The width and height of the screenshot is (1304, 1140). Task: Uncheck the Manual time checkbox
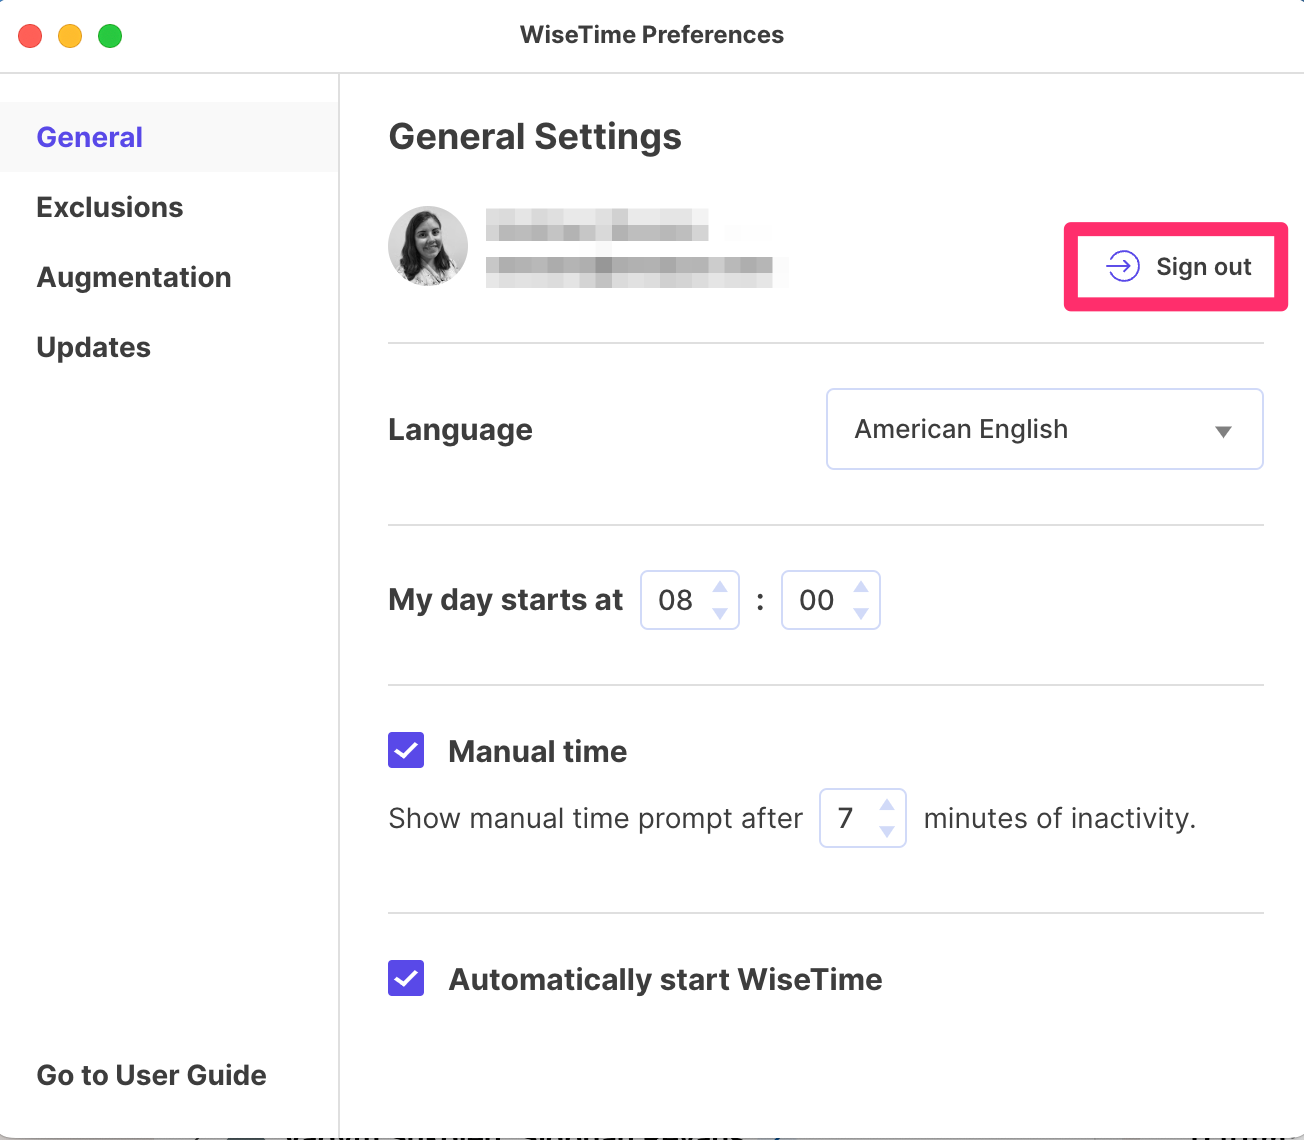[406, 750]
